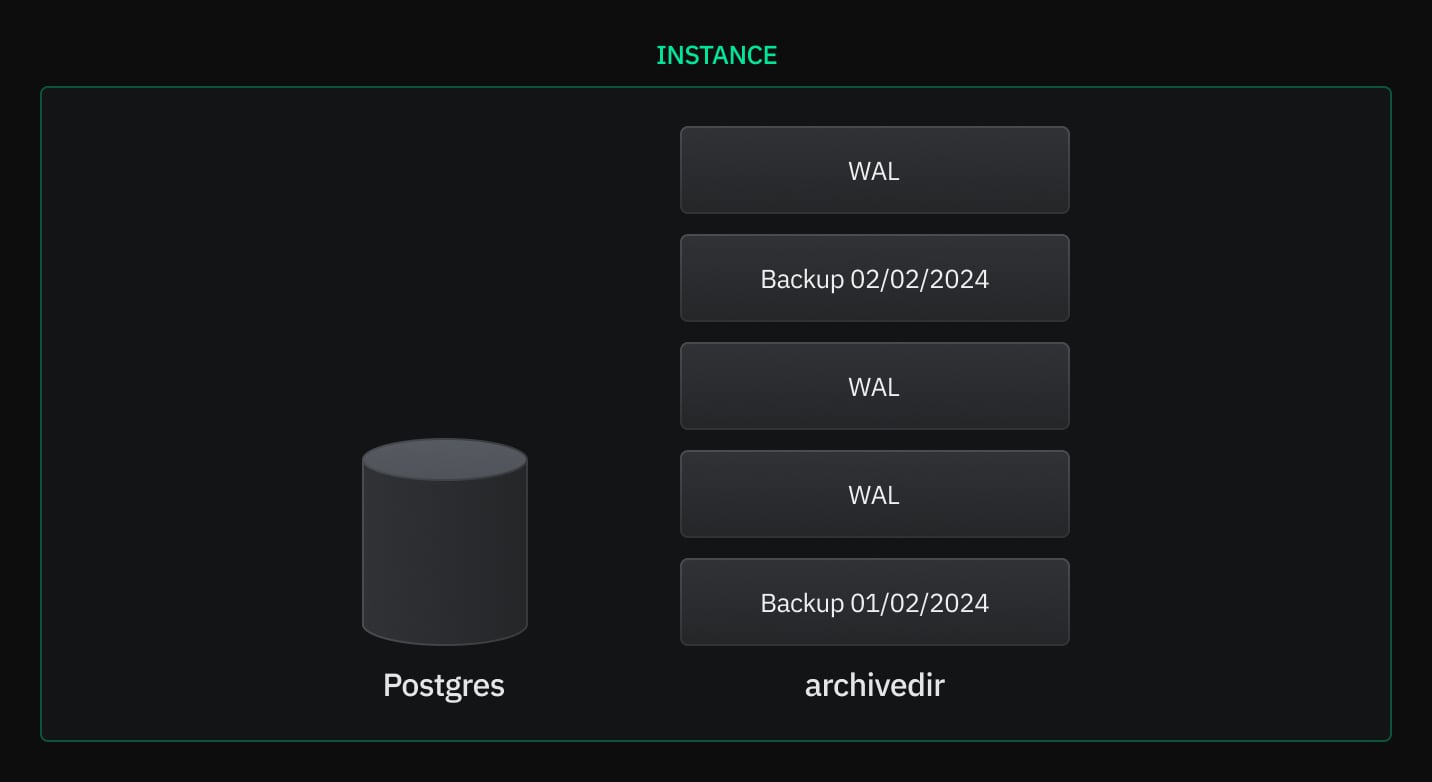
Task: Click the word Backup in the 02/02/2024 block
Action: 802,279
